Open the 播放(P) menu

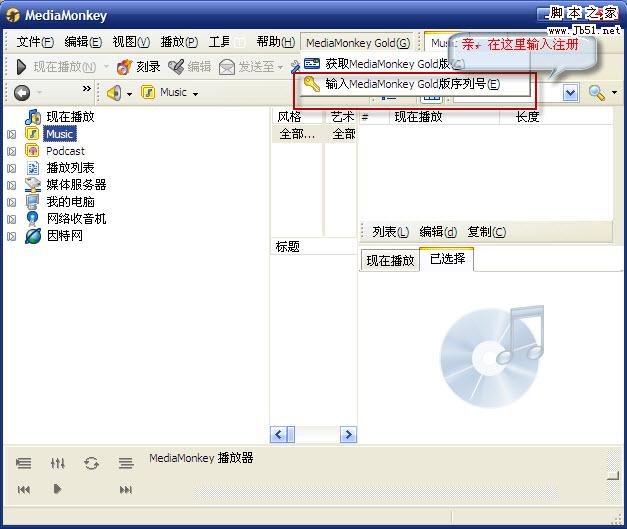179,42
